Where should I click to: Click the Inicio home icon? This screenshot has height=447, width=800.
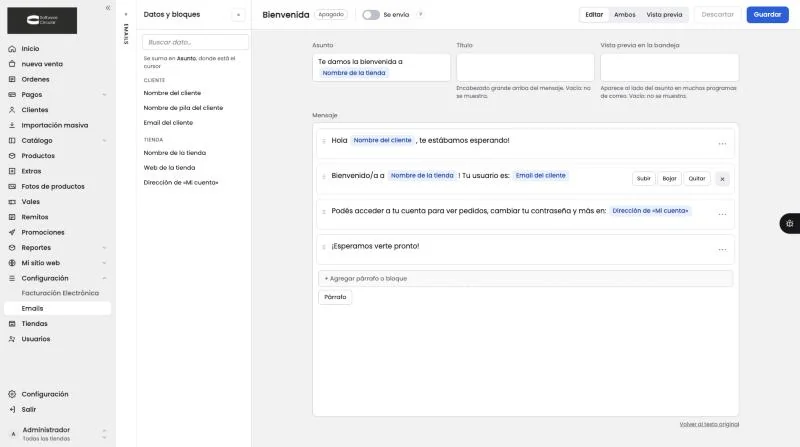[12, 49]
